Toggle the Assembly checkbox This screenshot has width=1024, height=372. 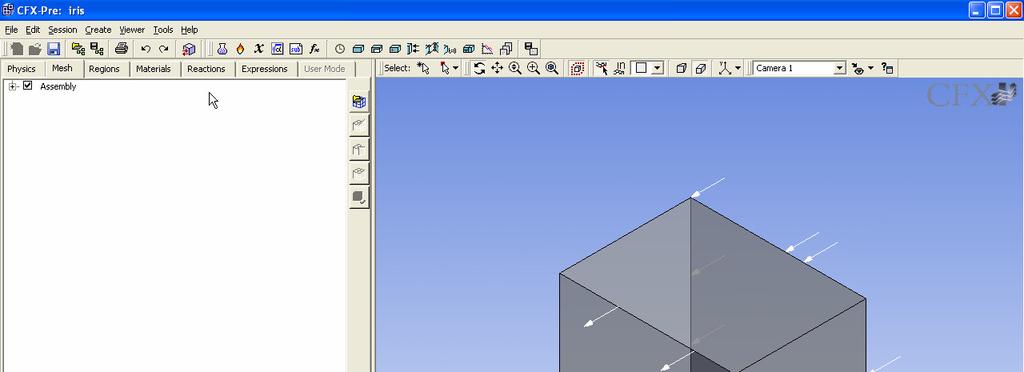27,85
